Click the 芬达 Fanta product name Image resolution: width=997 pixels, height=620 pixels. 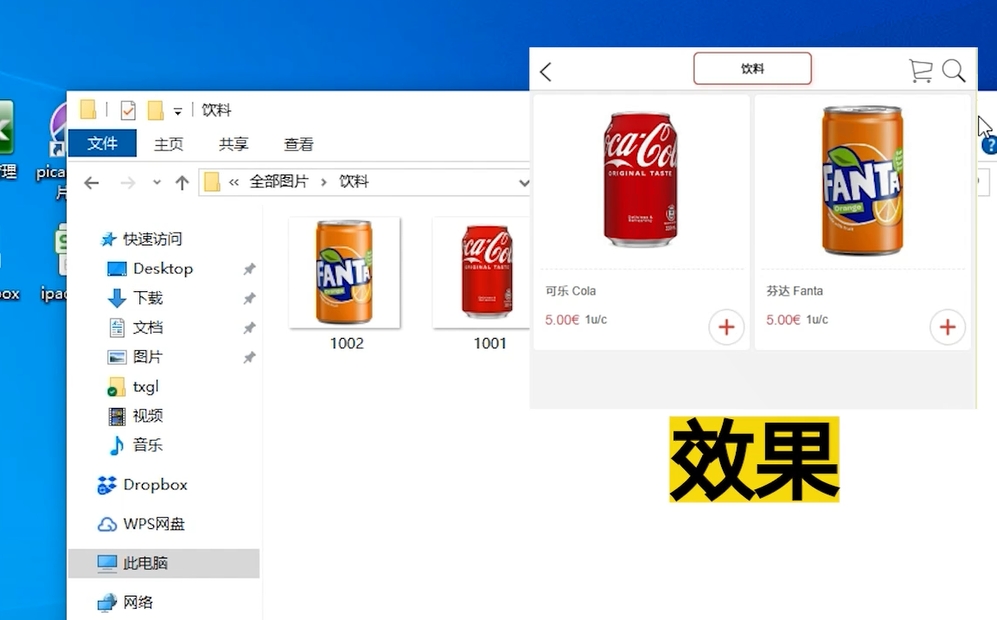[x=794, y=291]
